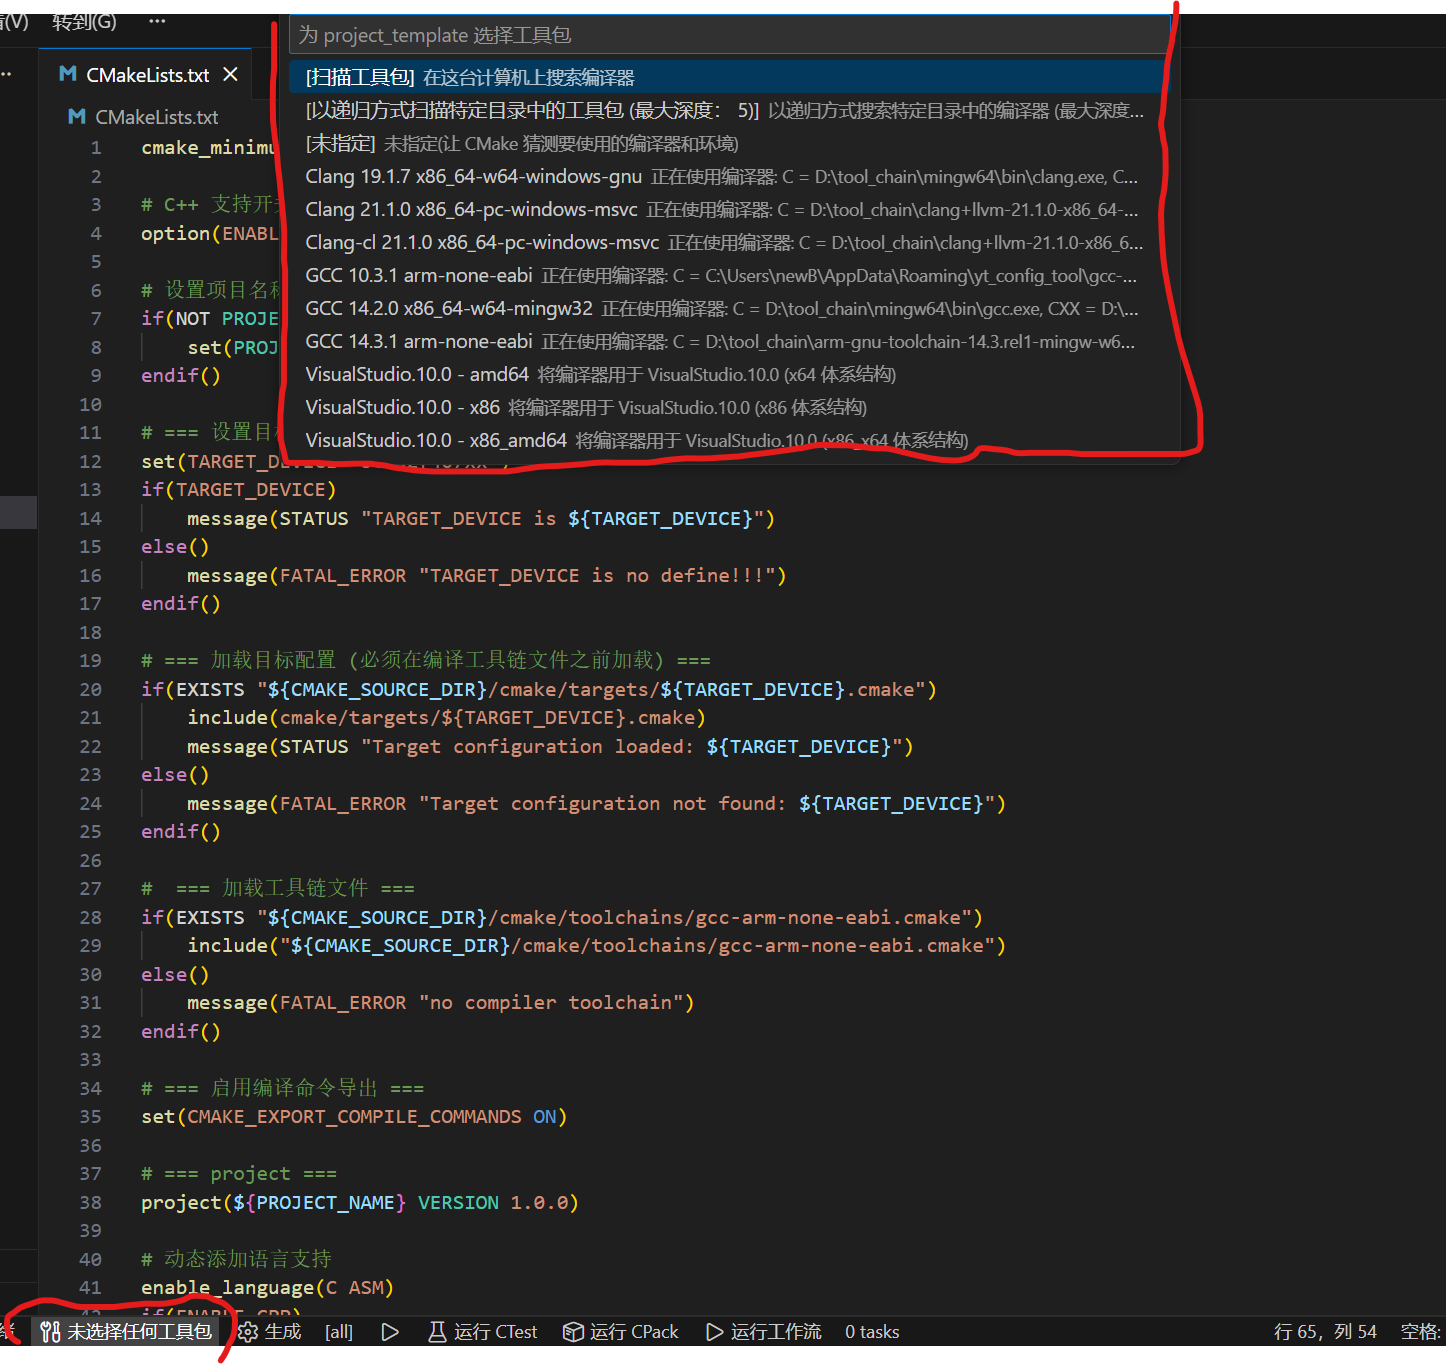The height and width of the screenshot is (1364, 1446).
Task: Click the 运行 CTest flask icon
Action: pyautogui.click(x=437, y=1332)
